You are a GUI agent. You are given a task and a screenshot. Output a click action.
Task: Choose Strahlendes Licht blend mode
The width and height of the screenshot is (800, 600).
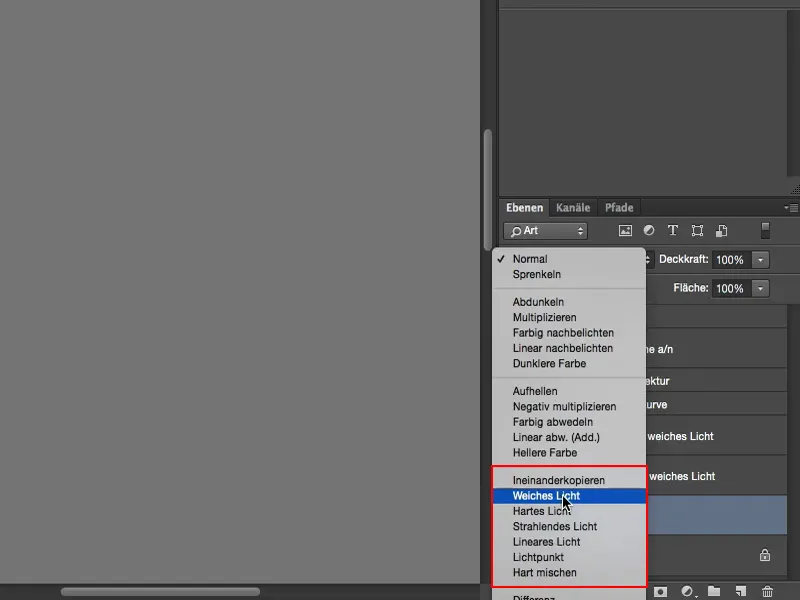click(x=569, y=527)
